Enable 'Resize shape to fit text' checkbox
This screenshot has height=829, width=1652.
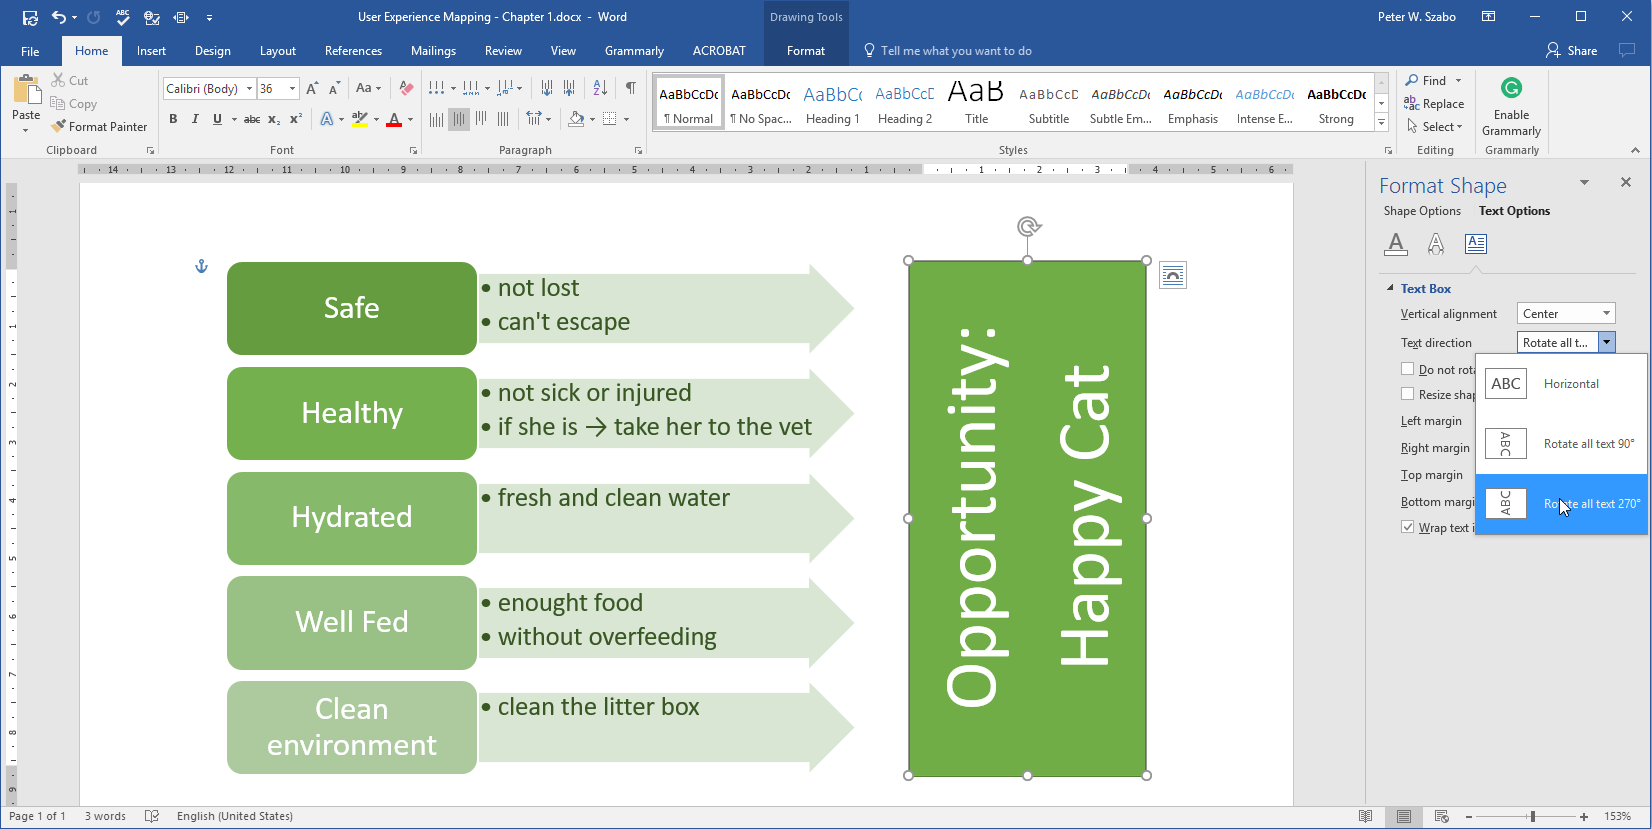[x=1408, y=394]
